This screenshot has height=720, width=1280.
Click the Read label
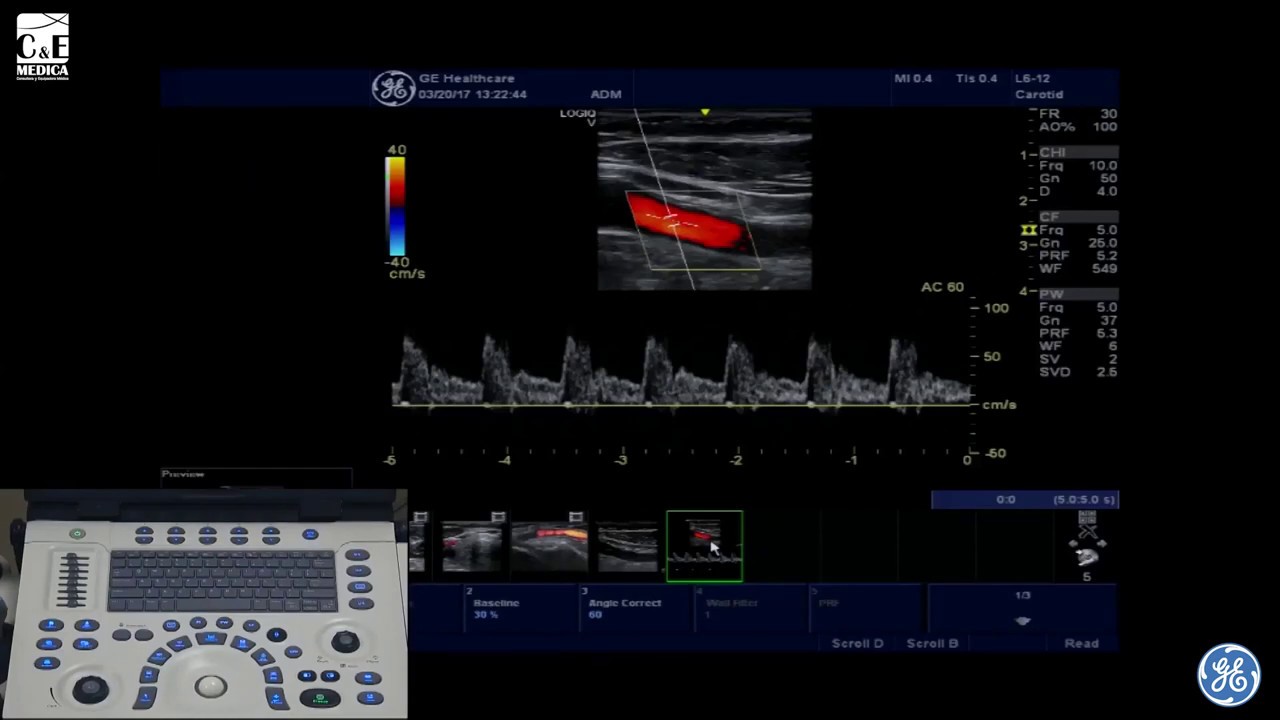1081,643
